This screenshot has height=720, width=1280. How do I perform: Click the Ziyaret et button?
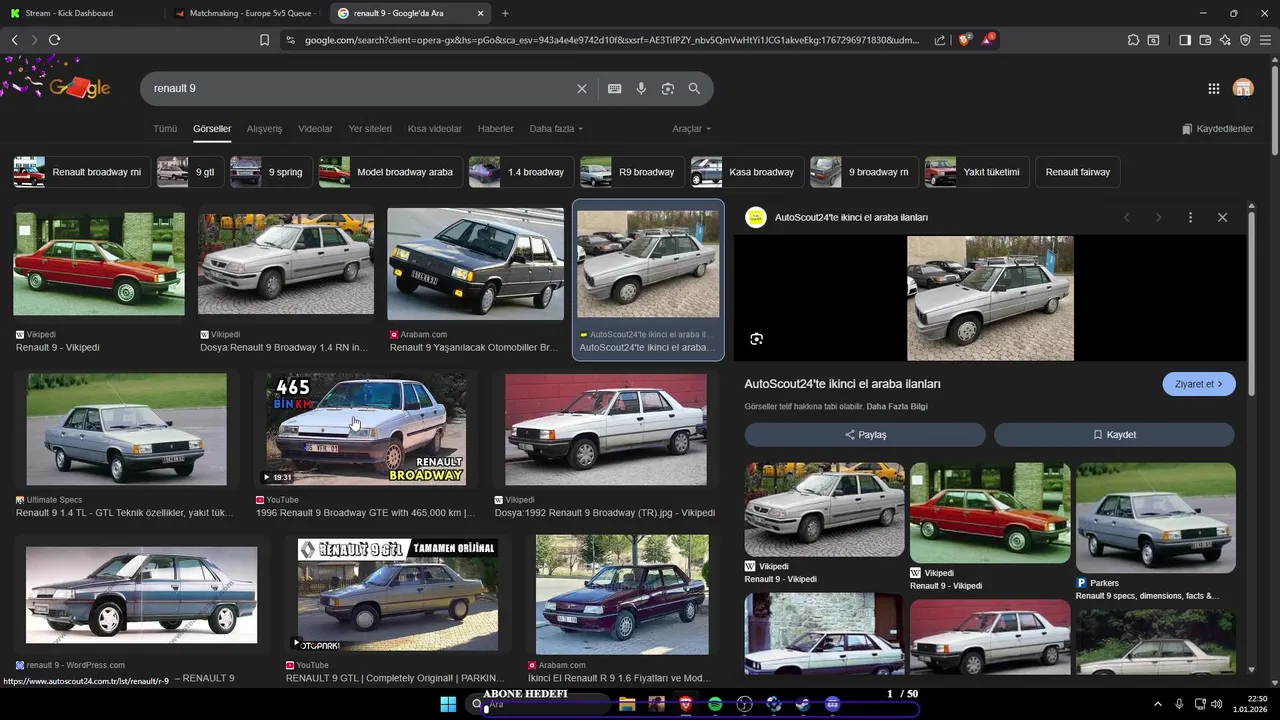1199,384
